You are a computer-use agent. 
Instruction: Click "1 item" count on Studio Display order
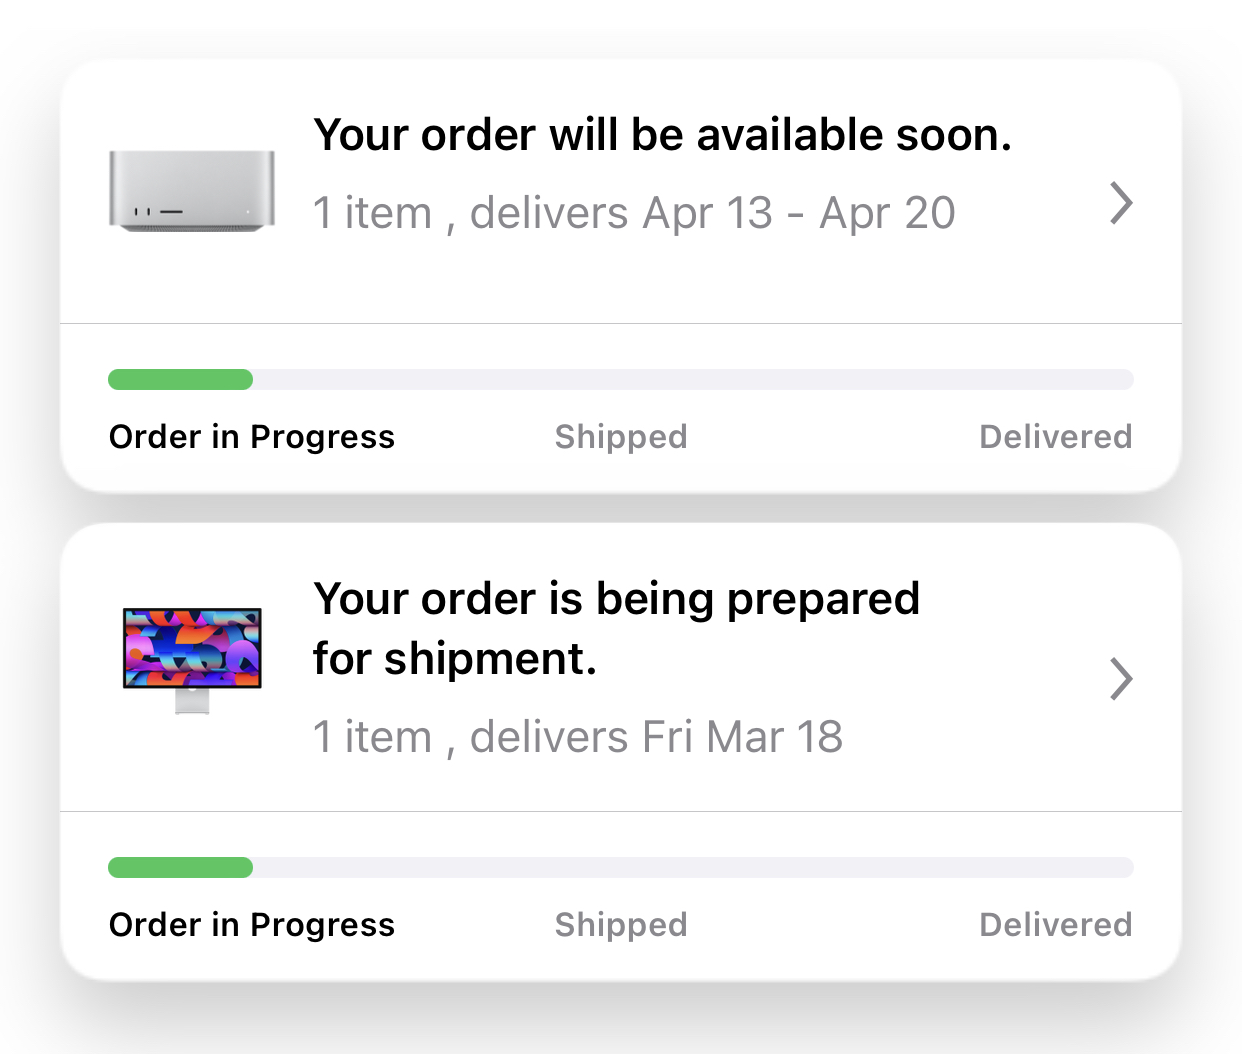click(372, 737)
